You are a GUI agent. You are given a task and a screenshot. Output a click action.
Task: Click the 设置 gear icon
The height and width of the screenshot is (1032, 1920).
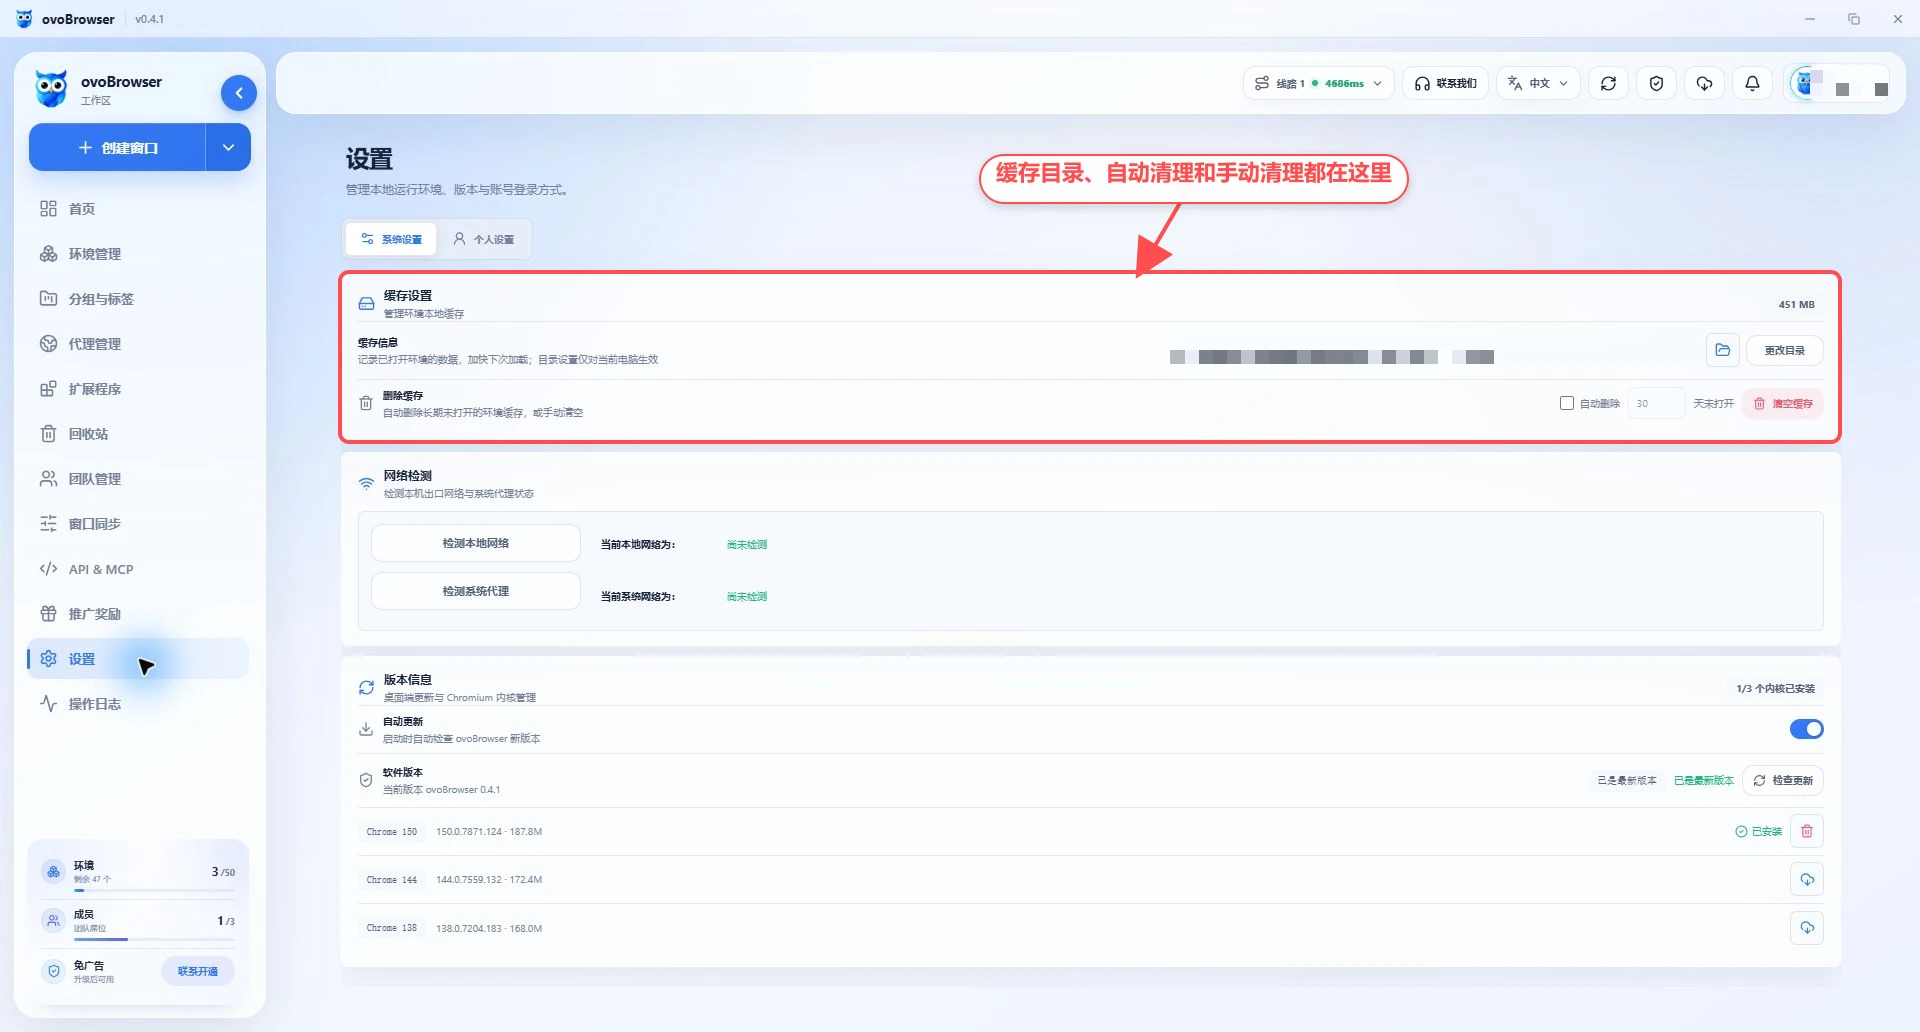coord(48,659)
